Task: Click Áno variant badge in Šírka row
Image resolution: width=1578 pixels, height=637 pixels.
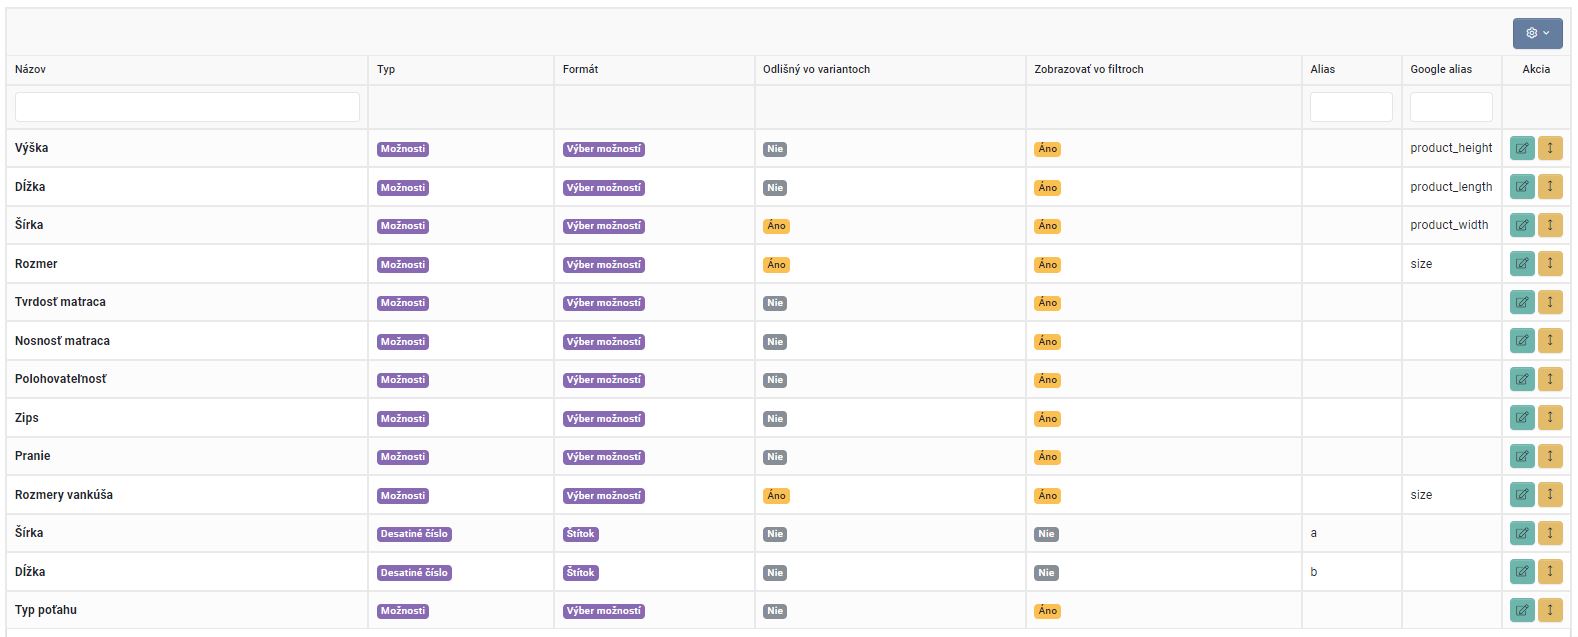Action: point(776,226)
